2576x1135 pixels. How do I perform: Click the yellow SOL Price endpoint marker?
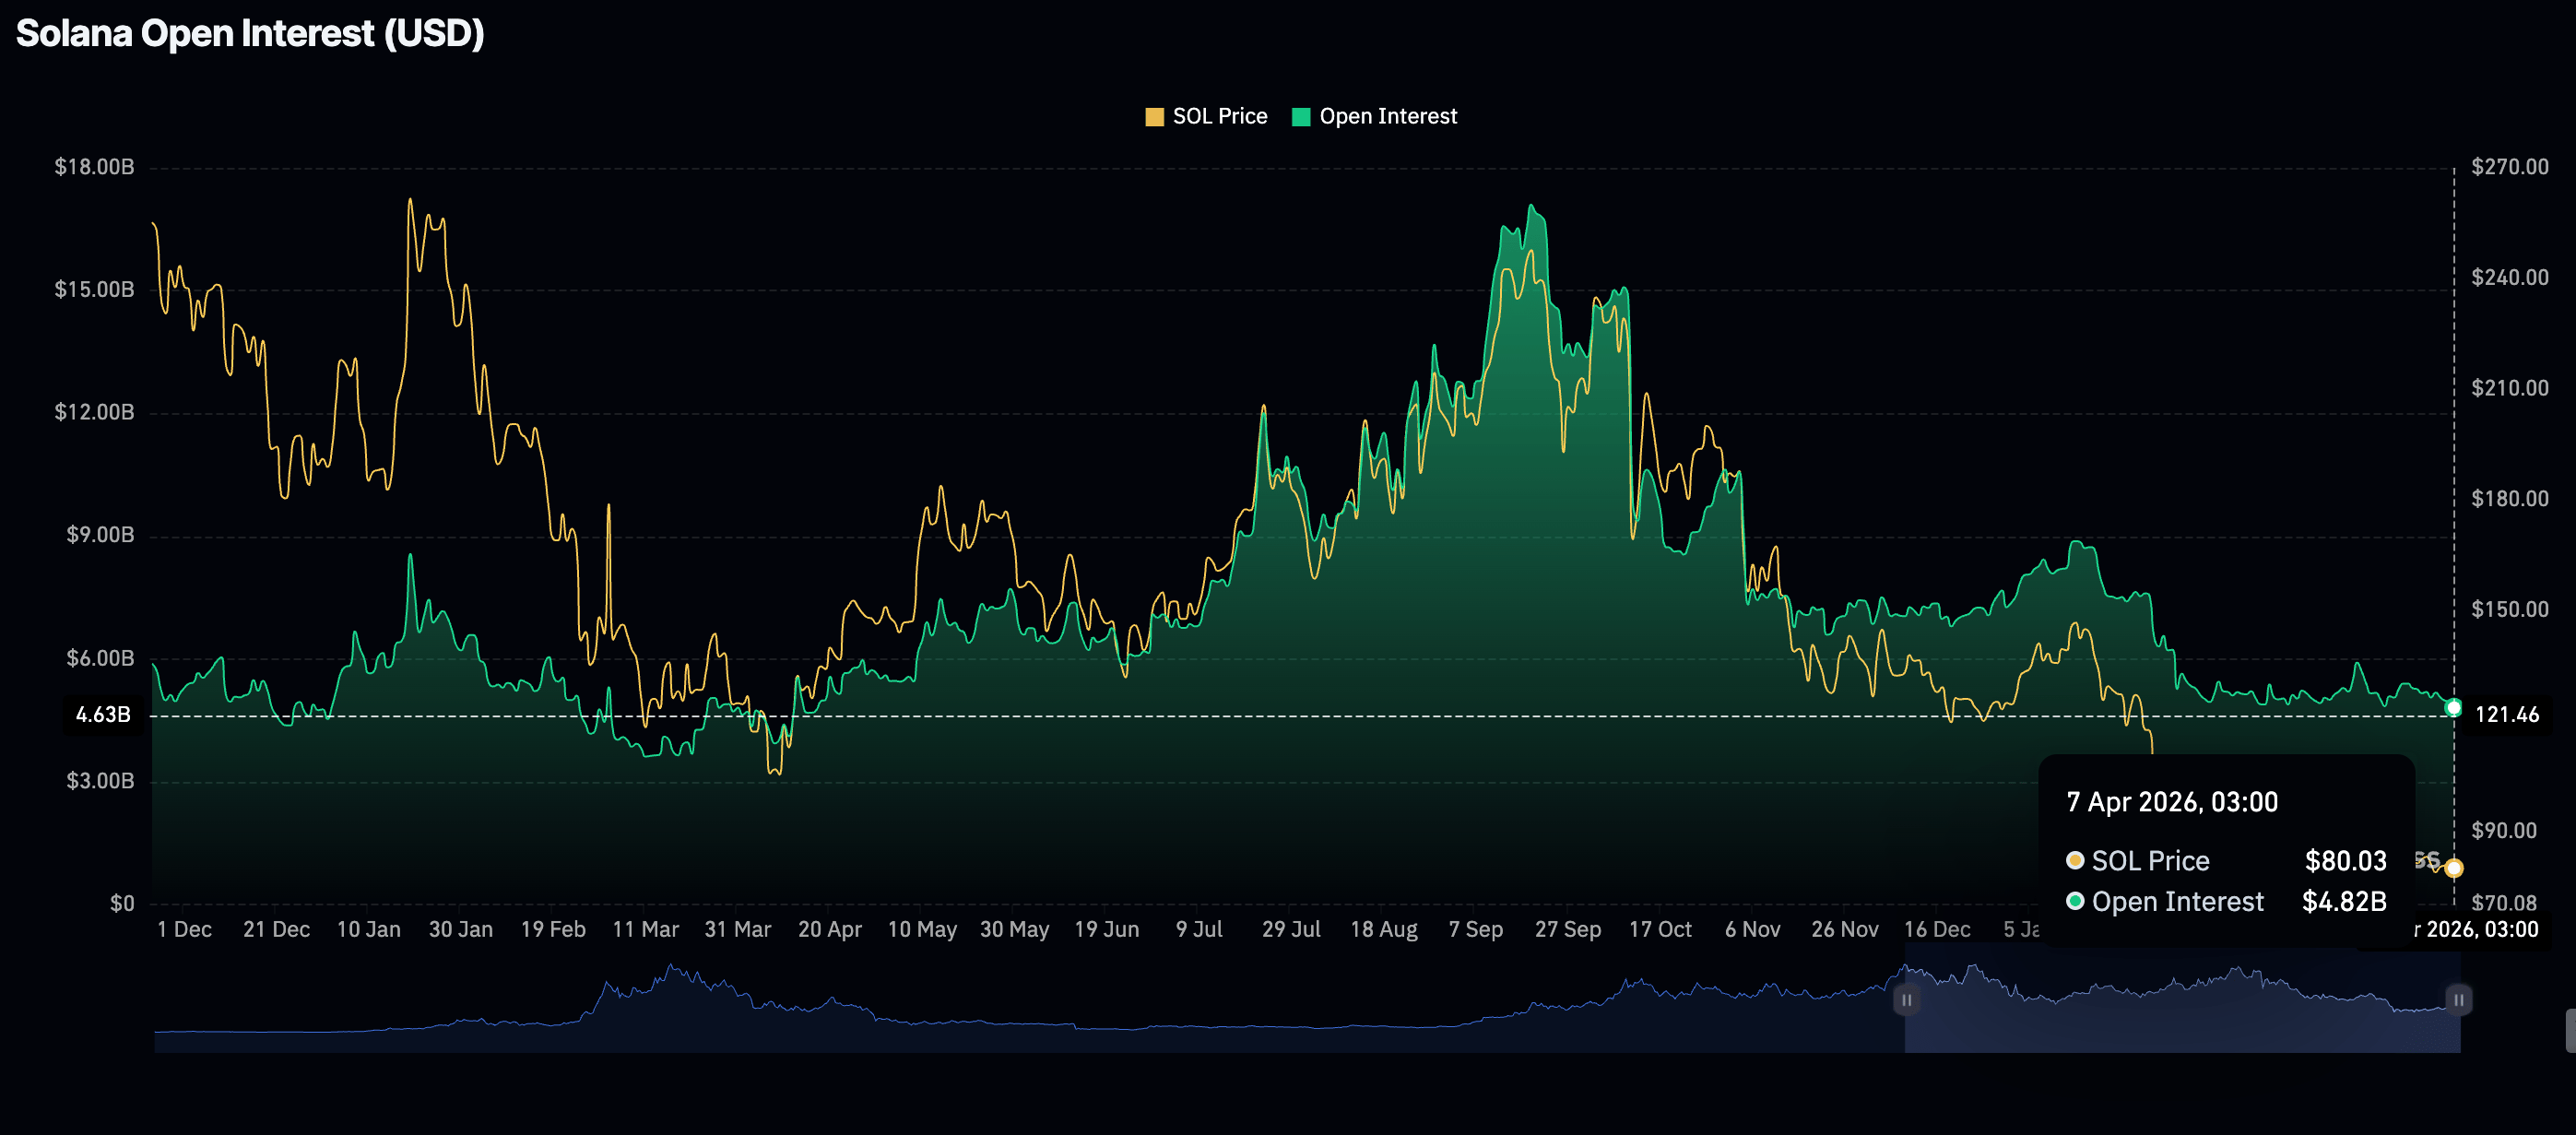click(x=2453, y=868)
